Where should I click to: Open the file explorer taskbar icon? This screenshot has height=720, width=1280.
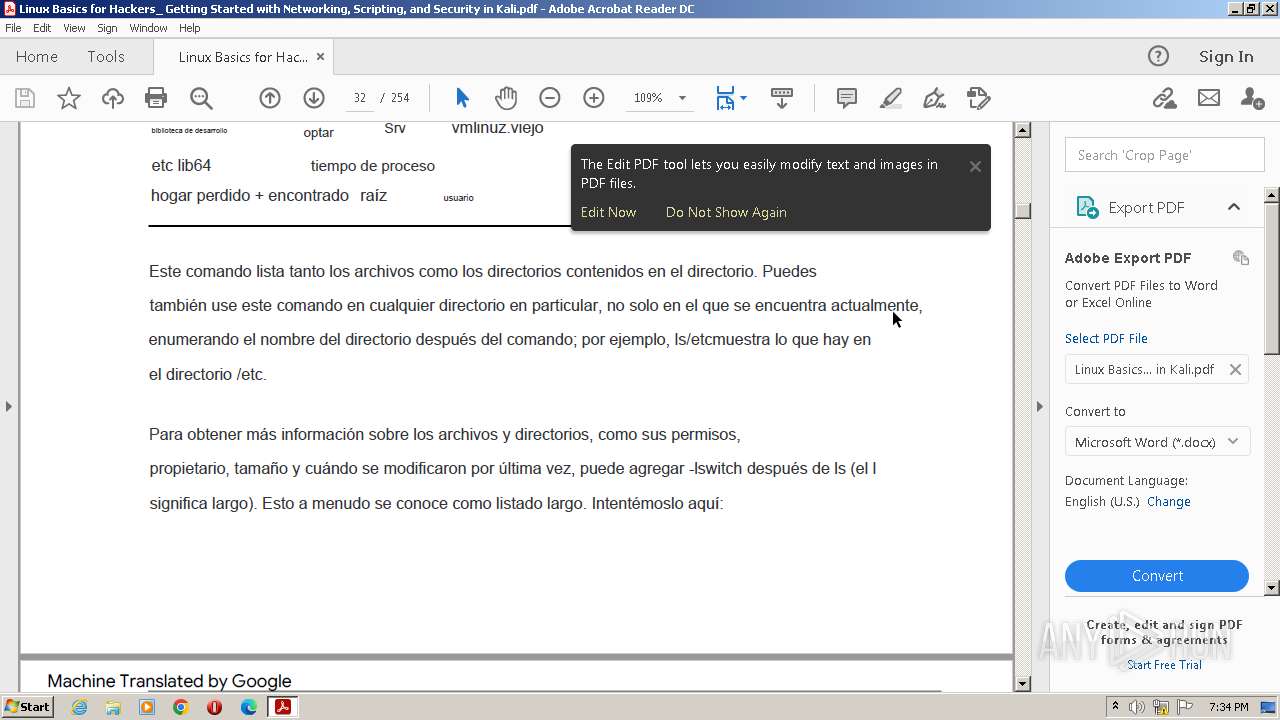pyautogui.click(x=113, y=707)
